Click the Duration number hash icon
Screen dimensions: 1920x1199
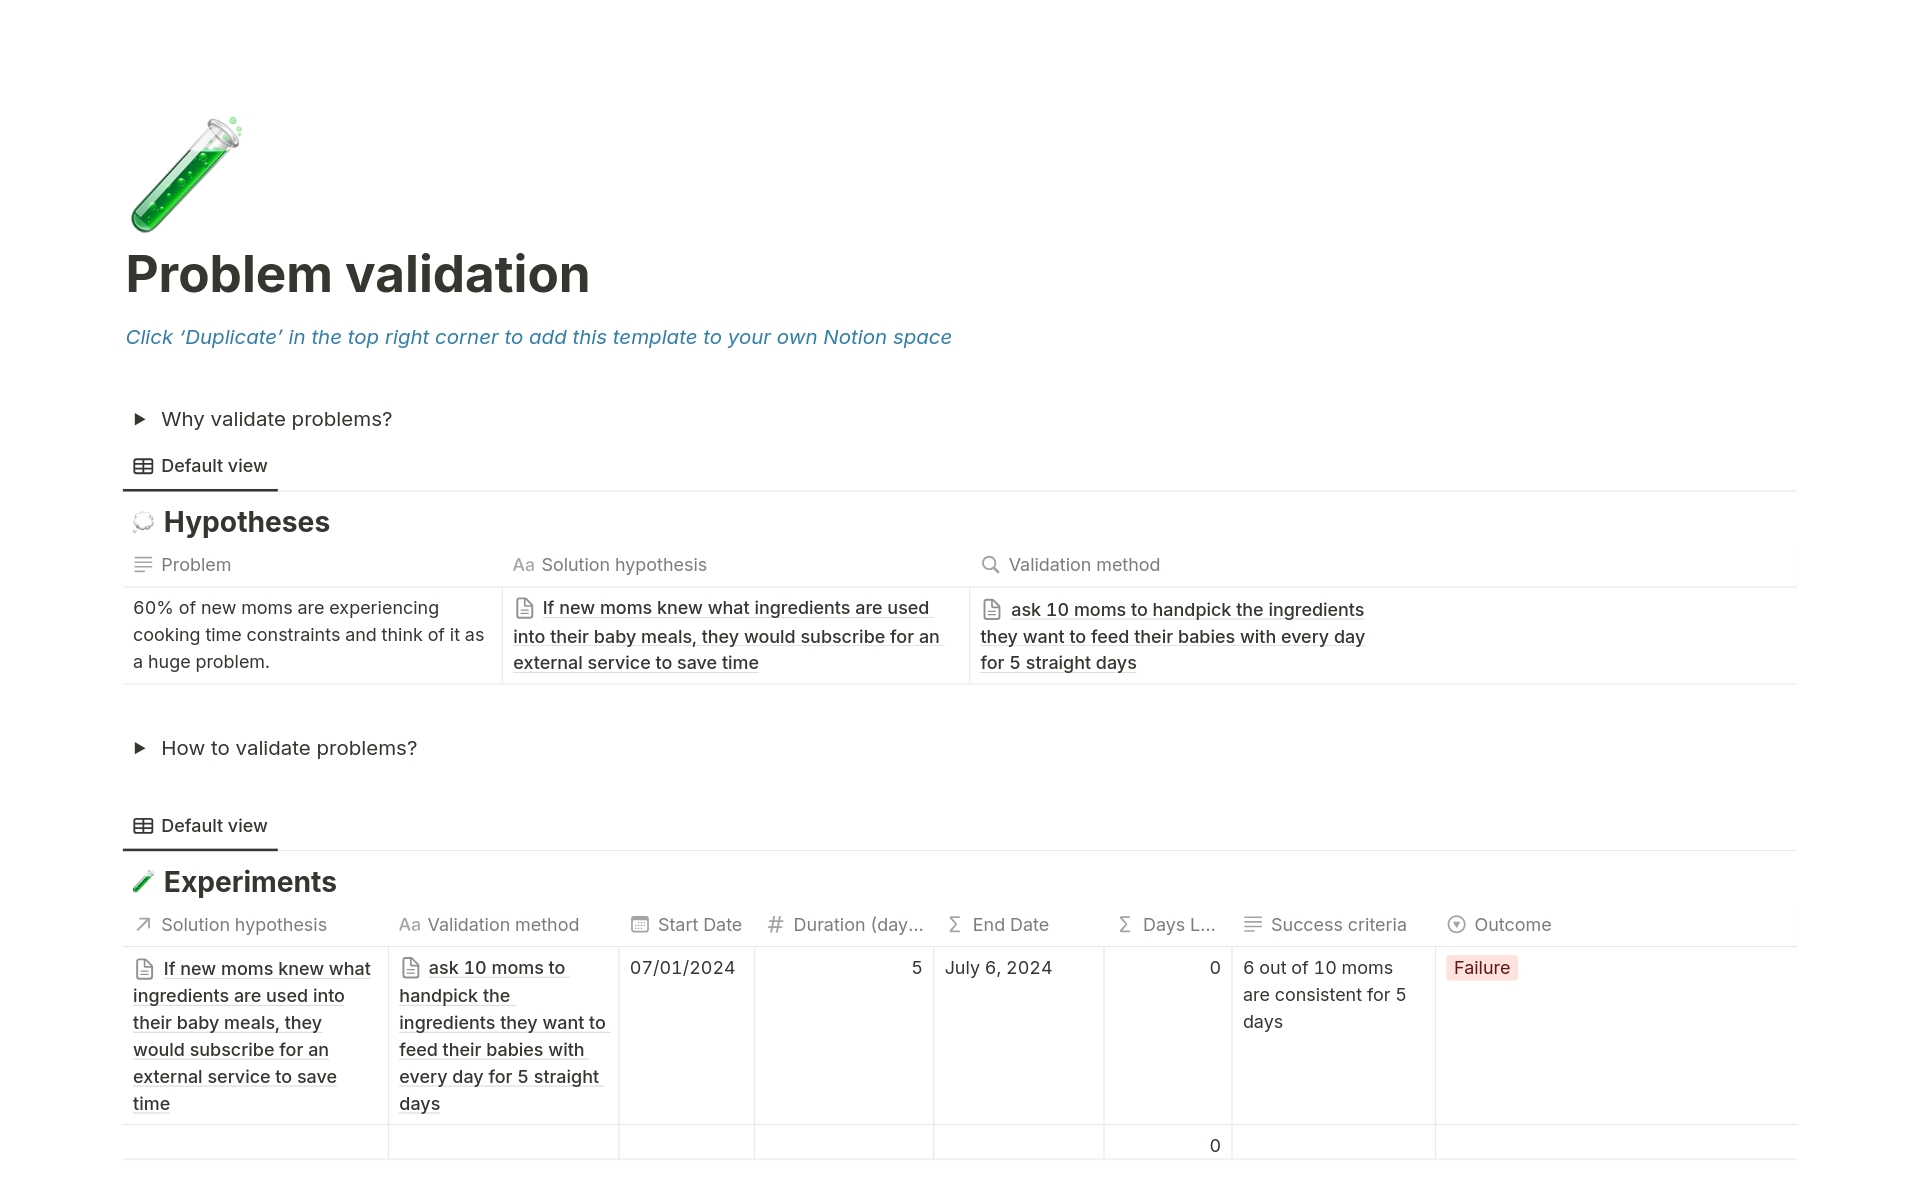775,925
